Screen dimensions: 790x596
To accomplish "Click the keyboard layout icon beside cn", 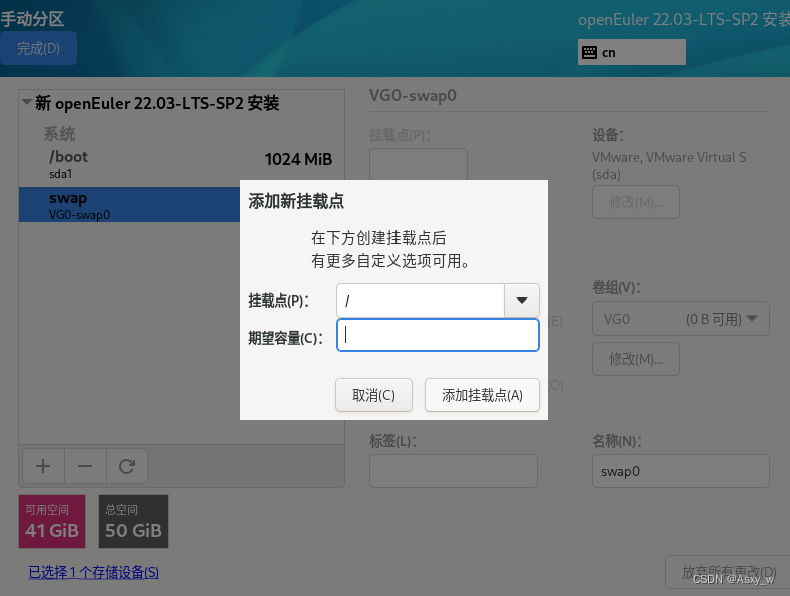I will coord(589,52).
